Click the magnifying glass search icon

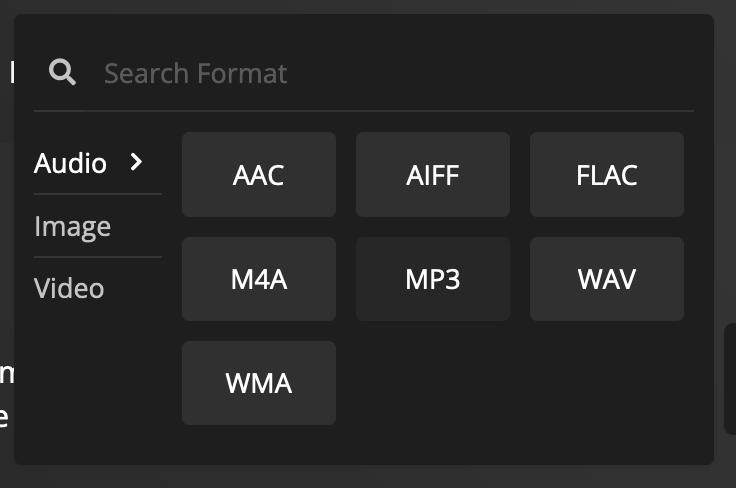click(x=62, y=72)
